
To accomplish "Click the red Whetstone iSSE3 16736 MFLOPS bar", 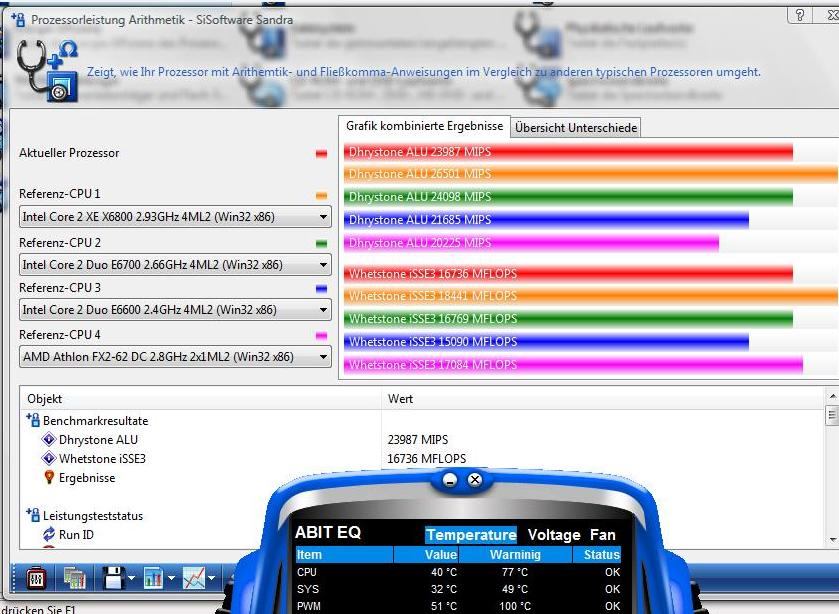I will tap(568, 274).
